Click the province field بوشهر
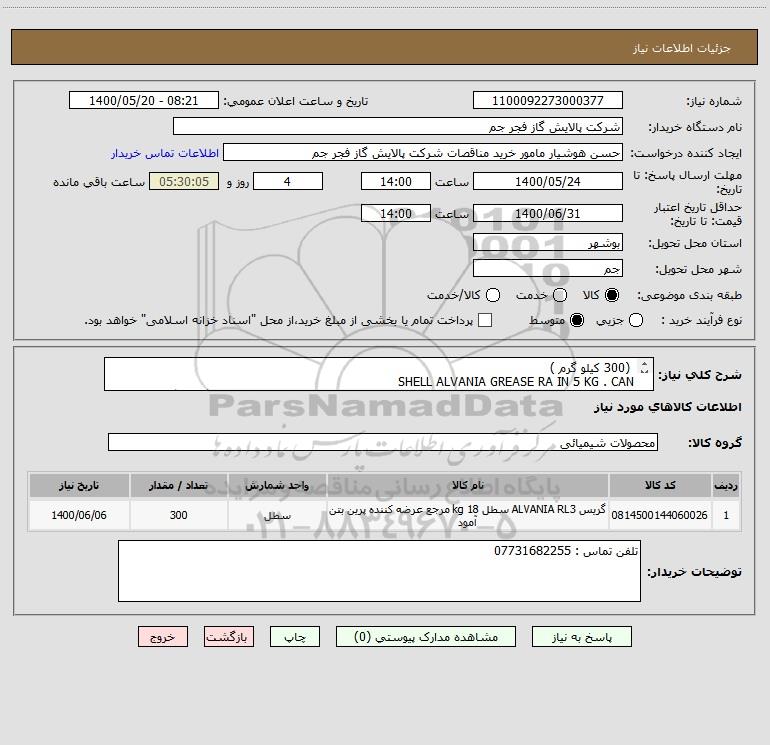The image size is (770, 745). tap(548, 242)
